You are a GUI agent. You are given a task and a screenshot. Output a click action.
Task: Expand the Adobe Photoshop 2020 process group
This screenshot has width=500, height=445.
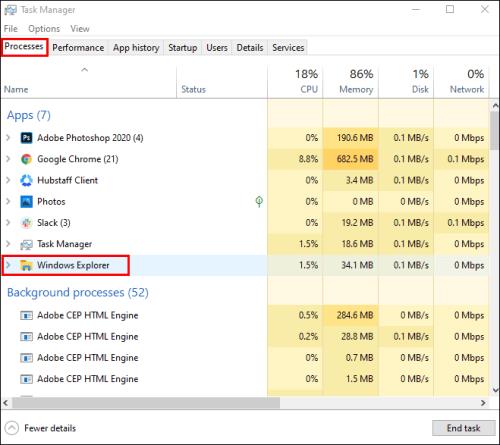(8, 138)
